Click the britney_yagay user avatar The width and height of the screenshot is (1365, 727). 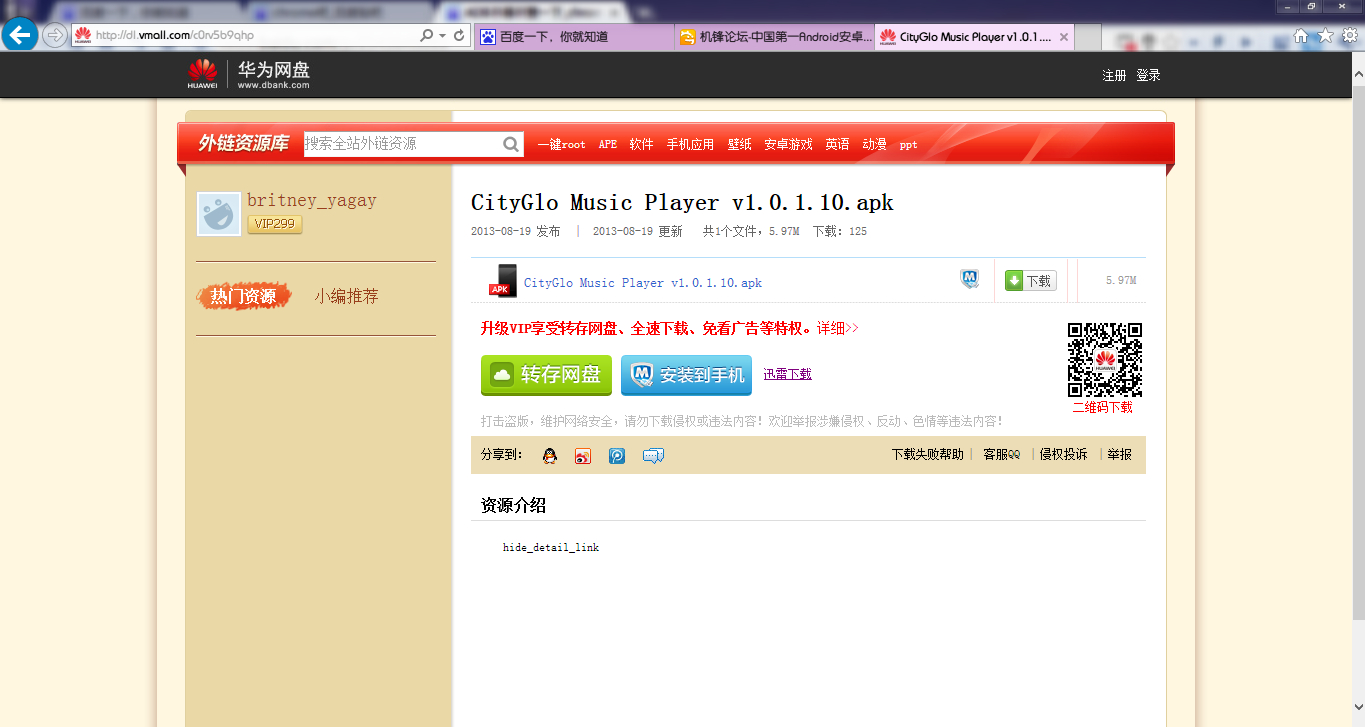[219, 214]
